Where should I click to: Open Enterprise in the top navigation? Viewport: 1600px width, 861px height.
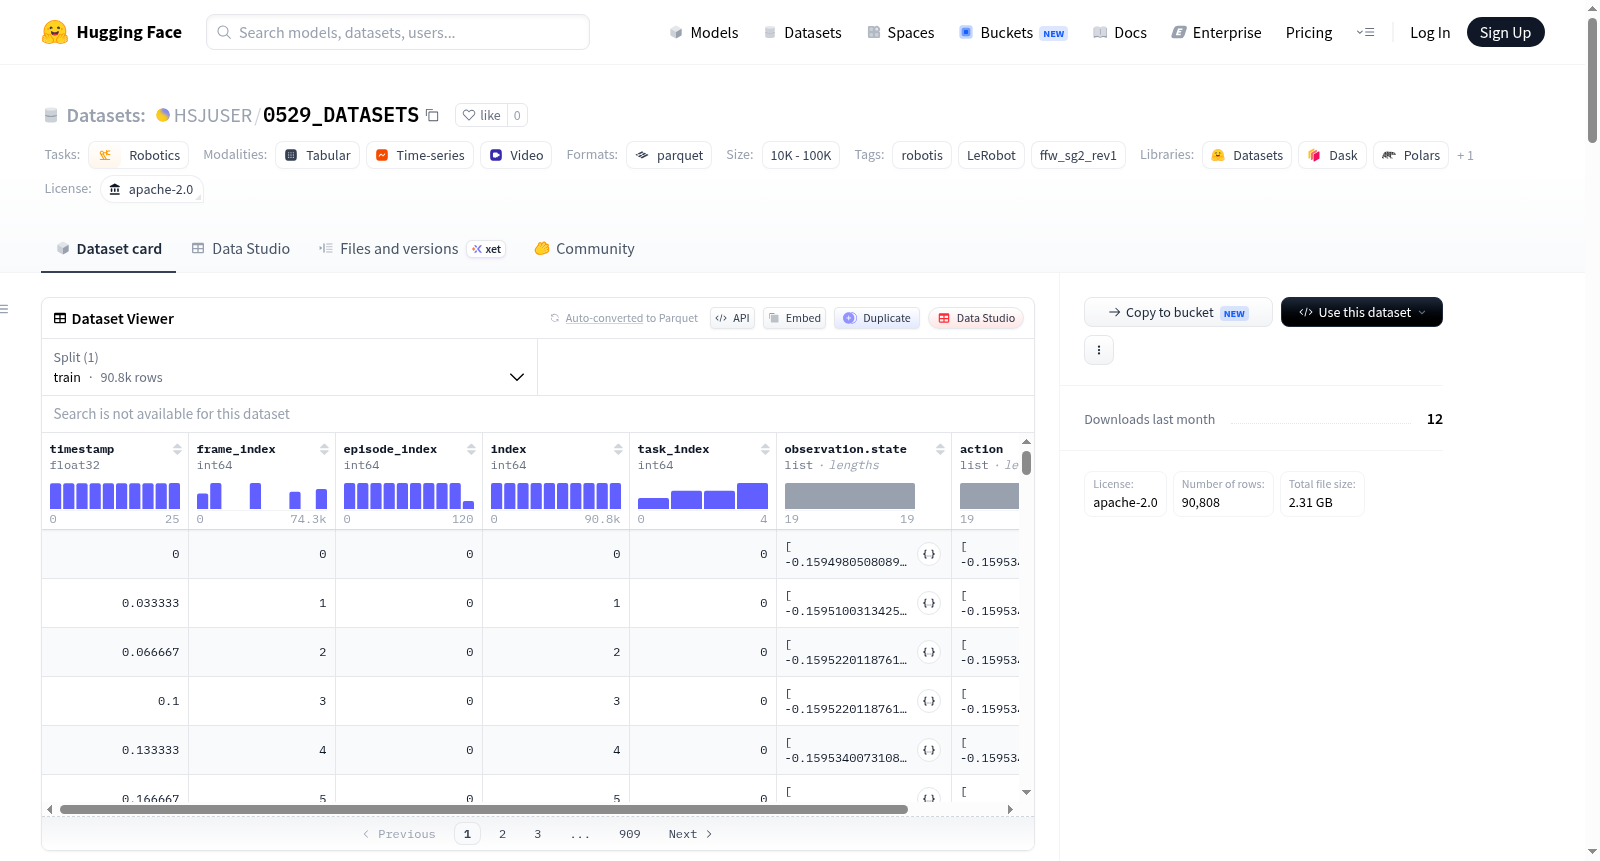1216,32
